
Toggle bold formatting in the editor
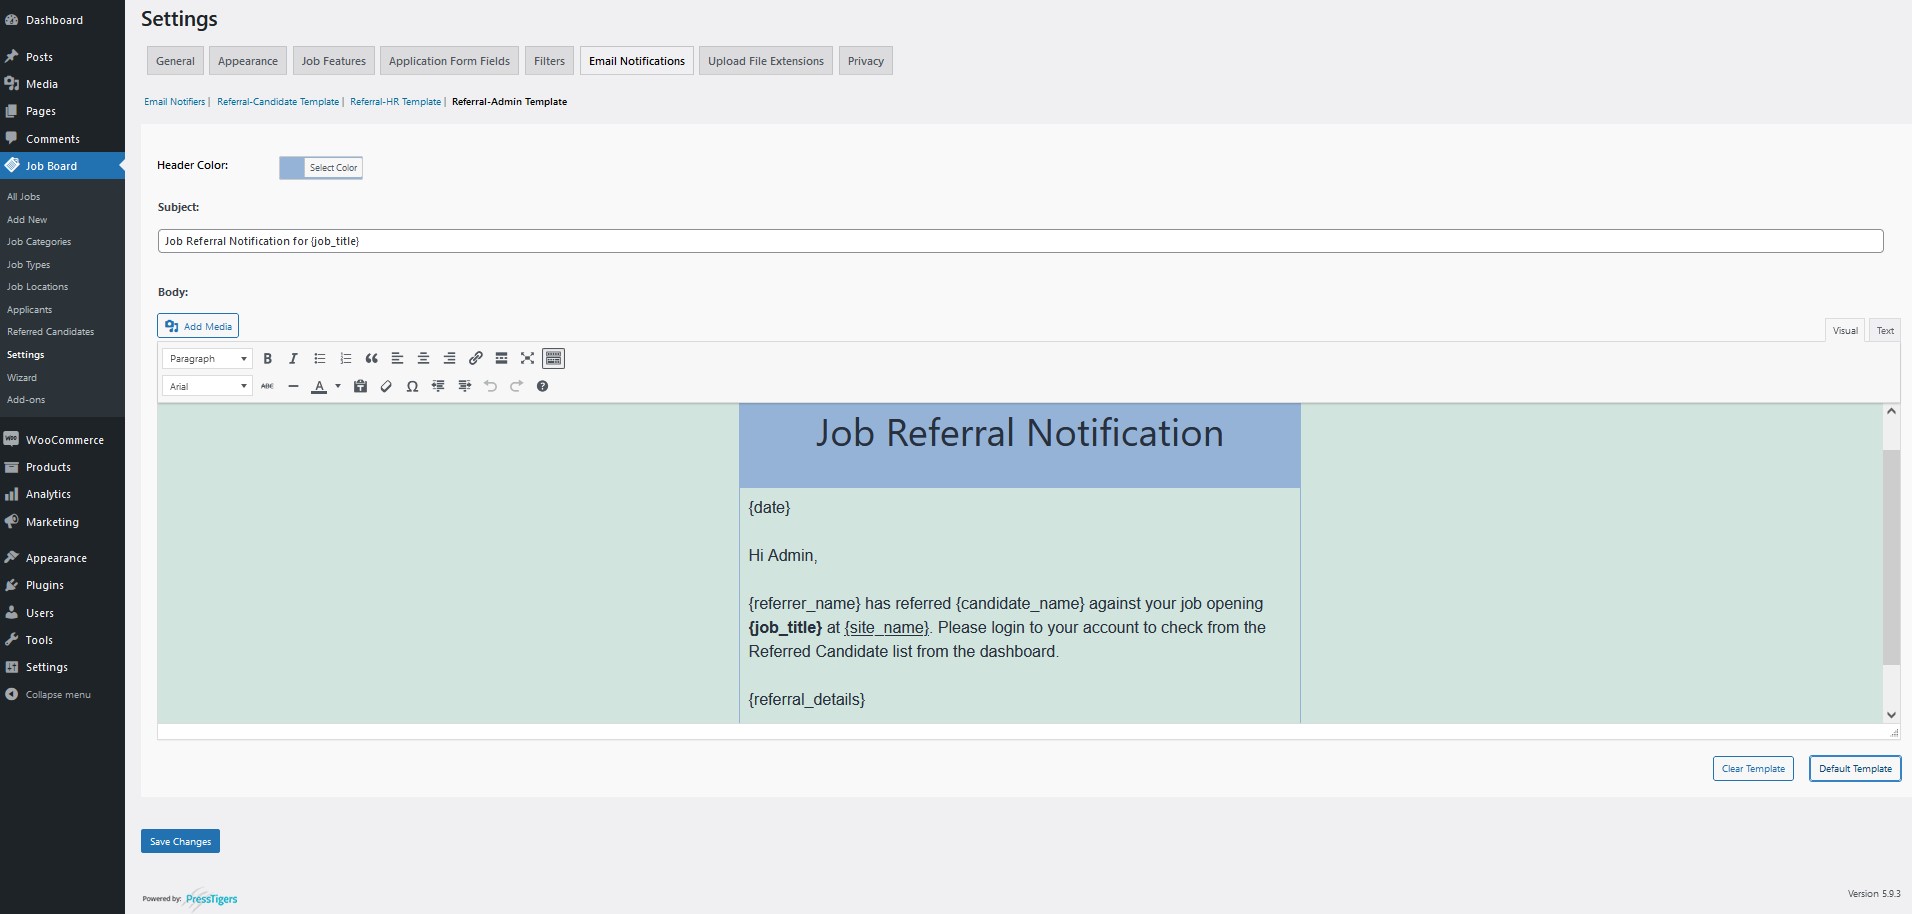click(267, 358)
